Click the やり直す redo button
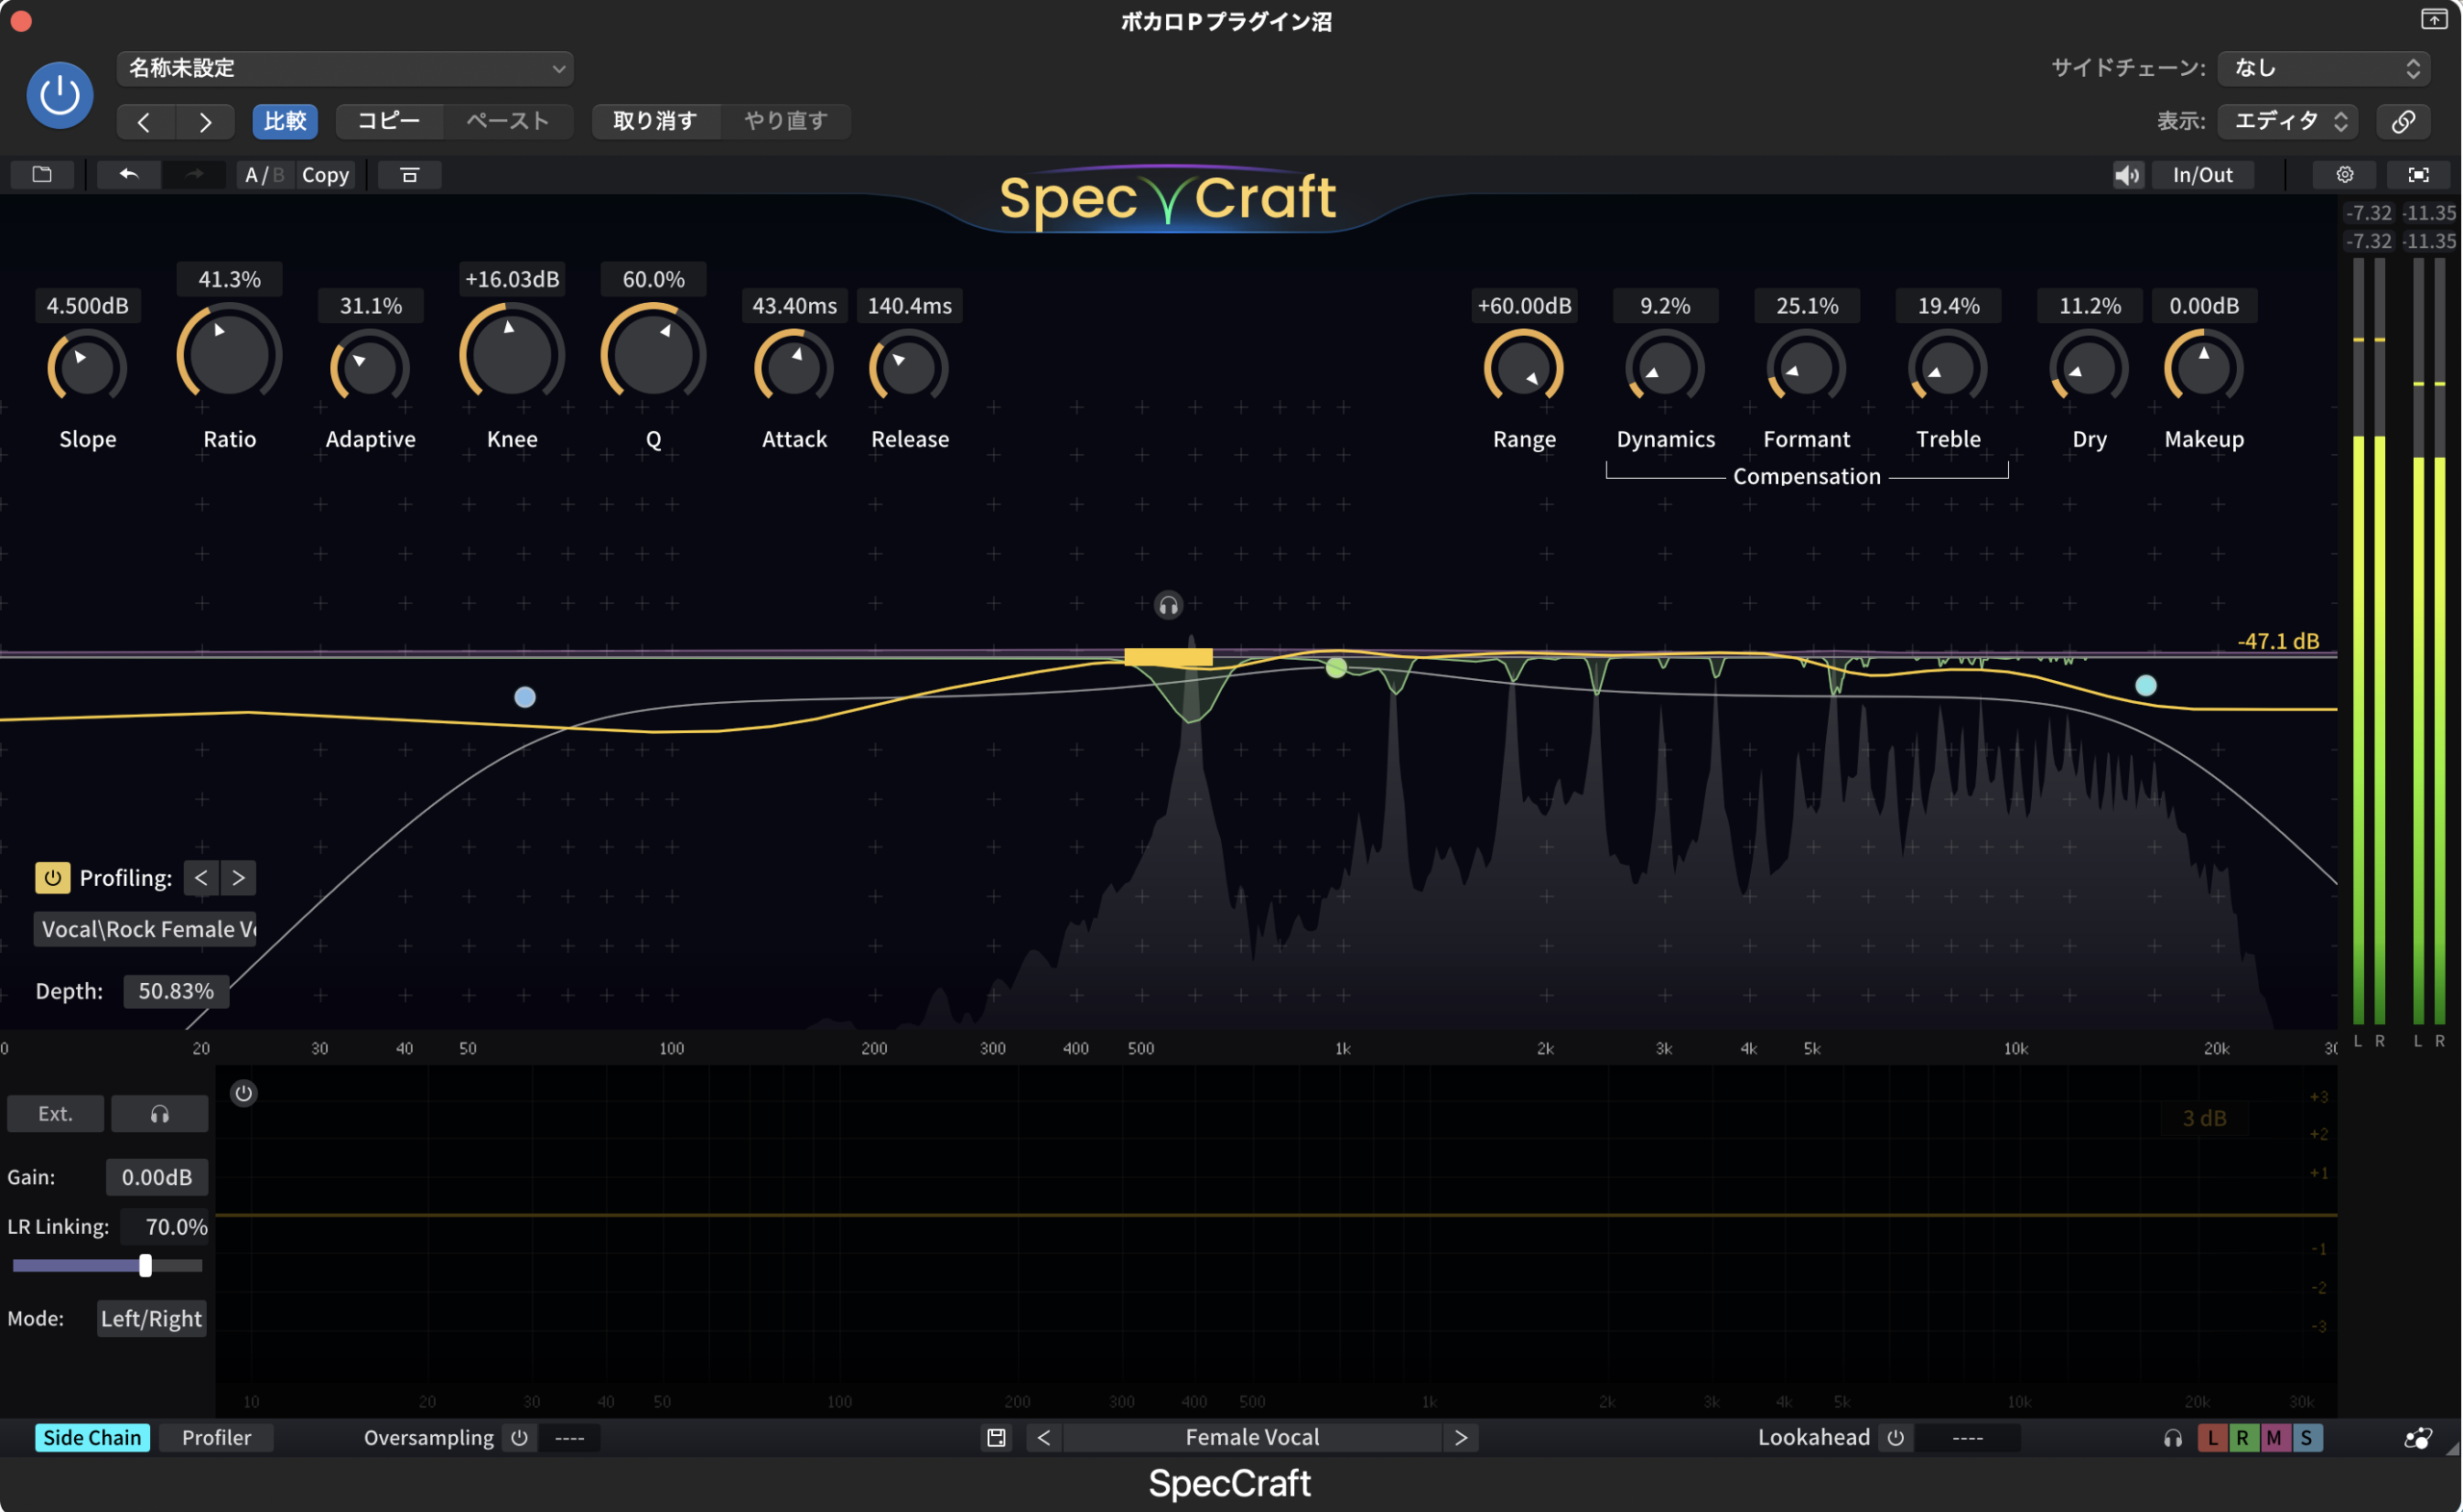The image size is (2463, 1512). (x=786, y=122)
